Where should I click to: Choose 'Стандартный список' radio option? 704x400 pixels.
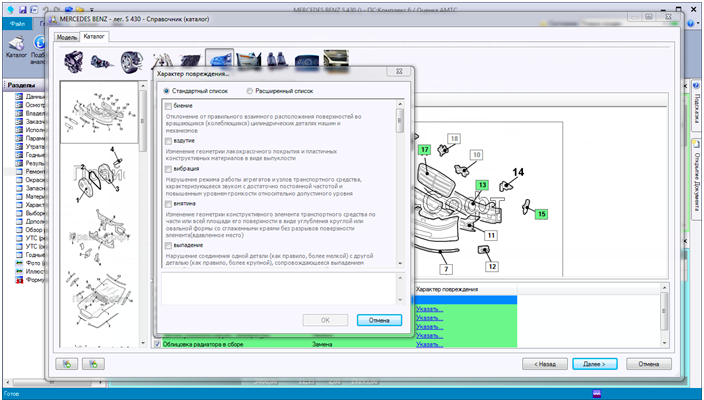tap(167, 90)
